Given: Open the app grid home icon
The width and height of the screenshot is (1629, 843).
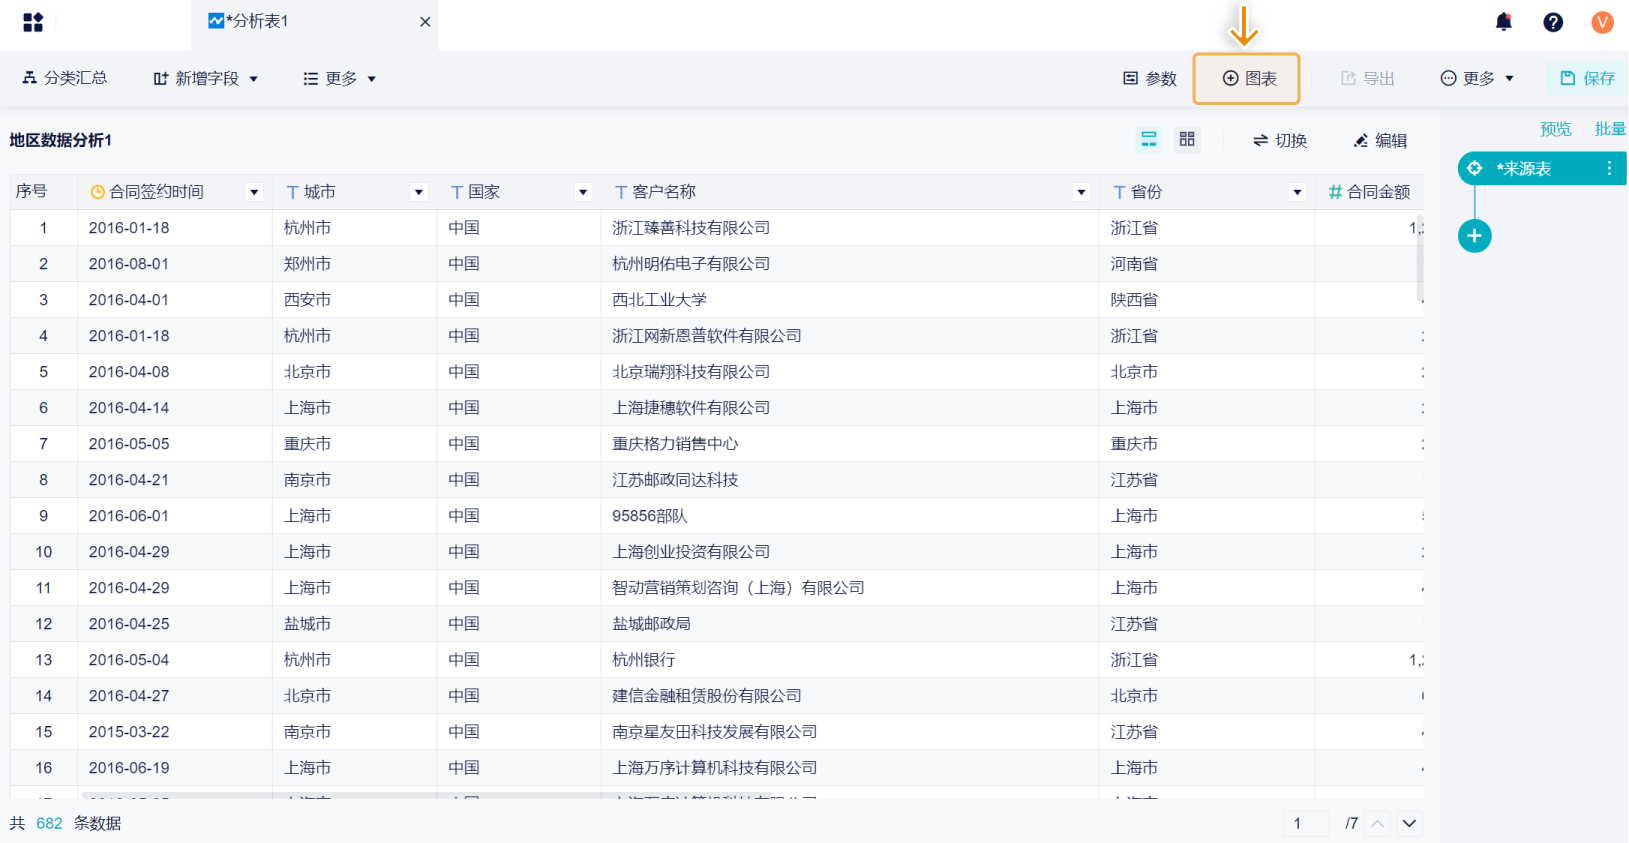Looking at the screenshot, I should tap(33, 22).
